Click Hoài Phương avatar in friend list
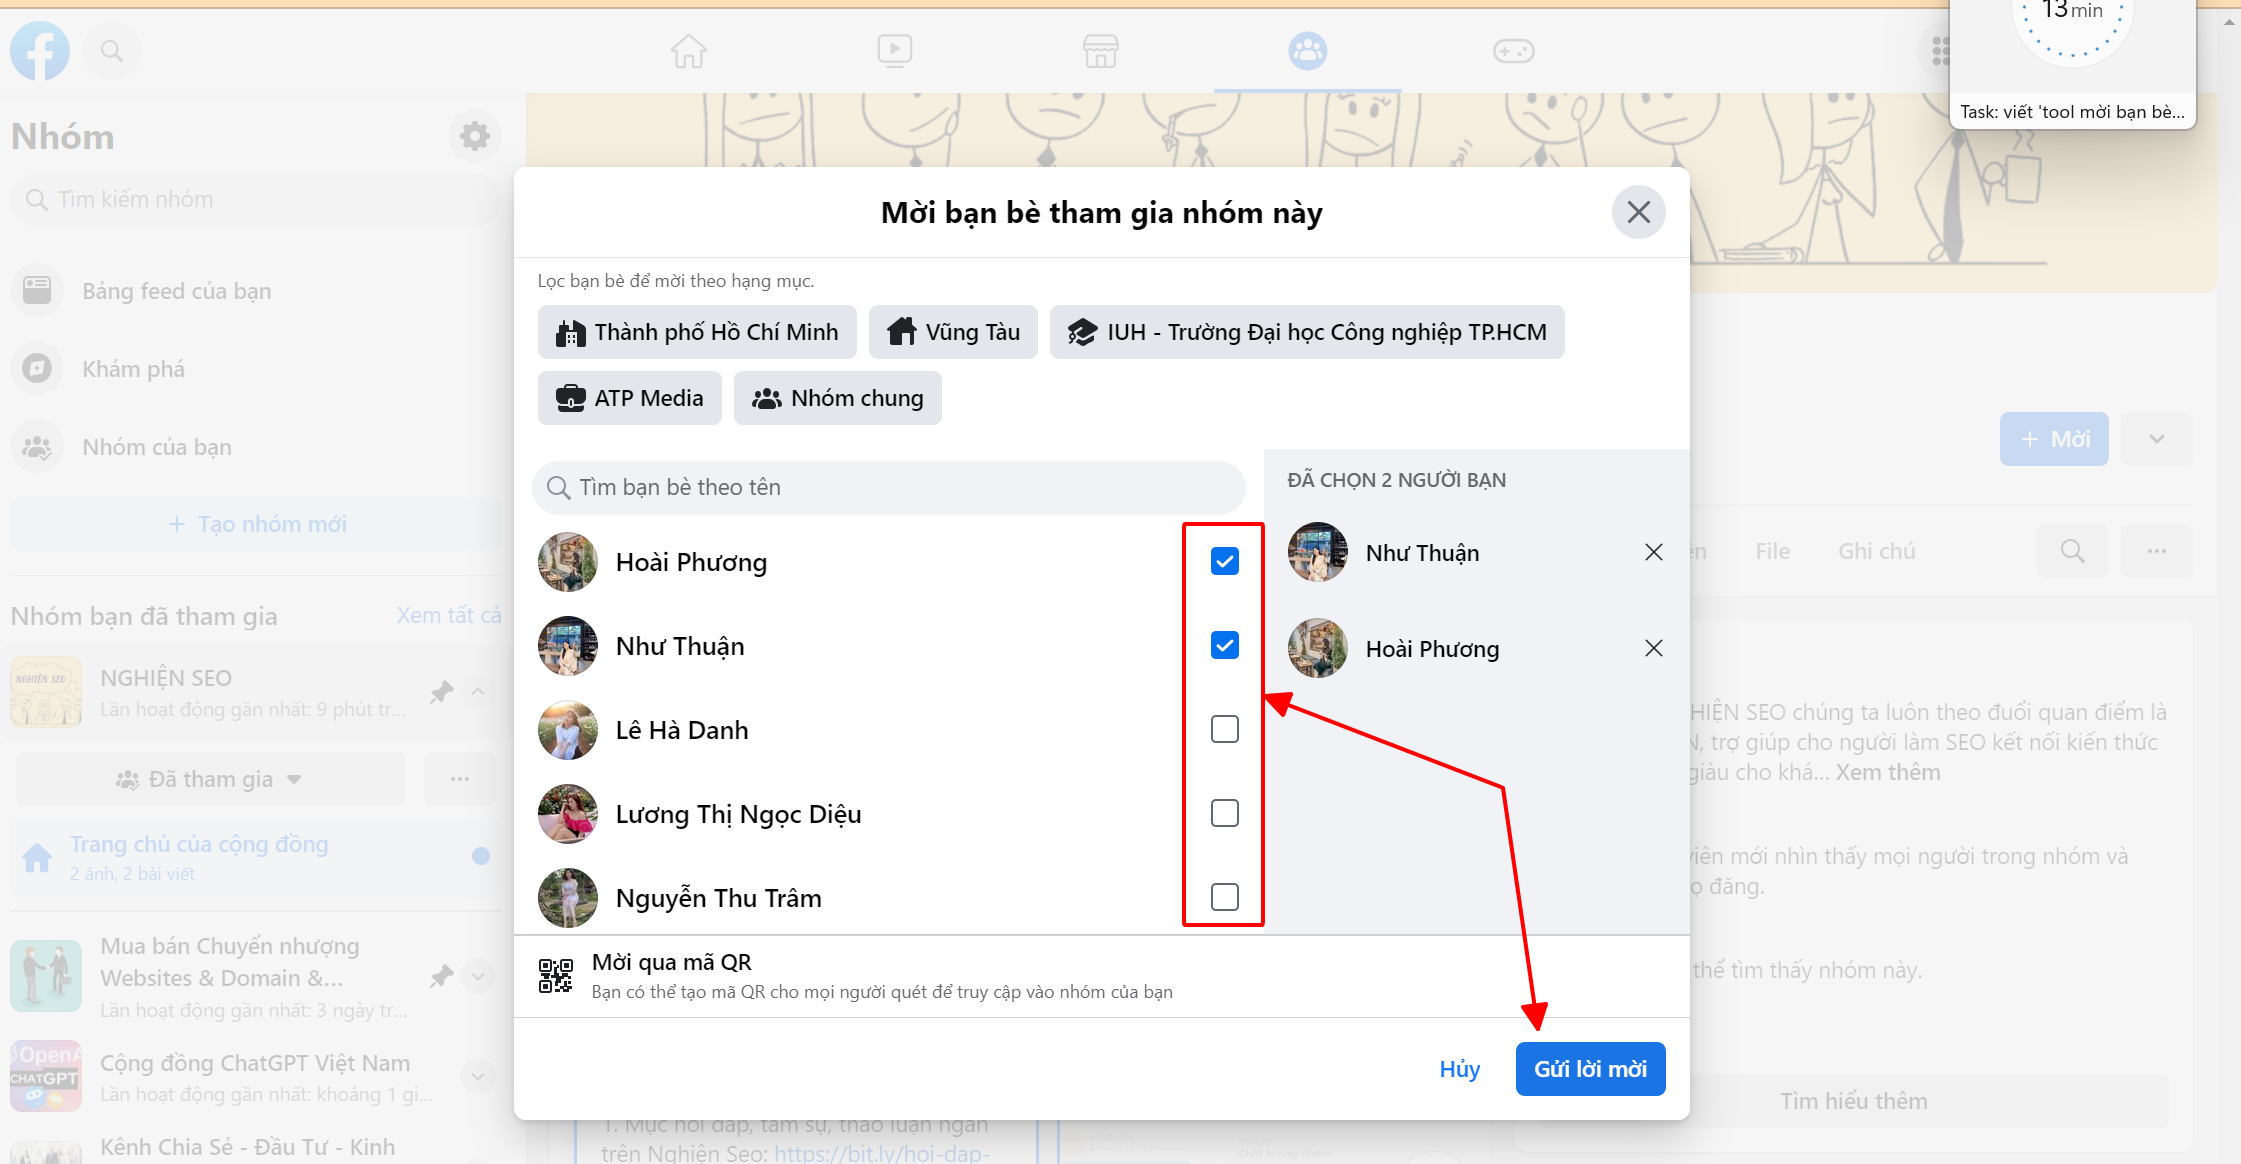The image size is (2241, 1164). tap(568, 562)
